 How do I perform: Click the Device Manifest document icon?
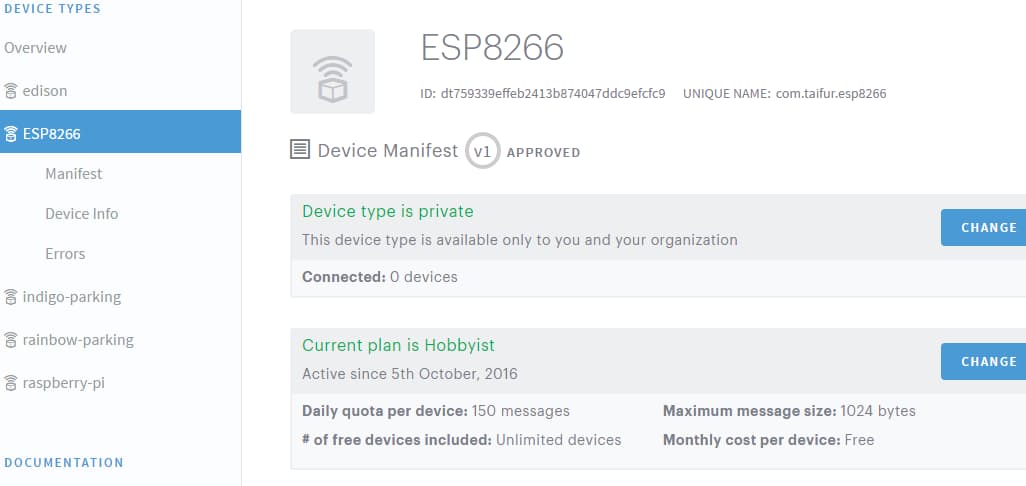click(x=300, y=150)
